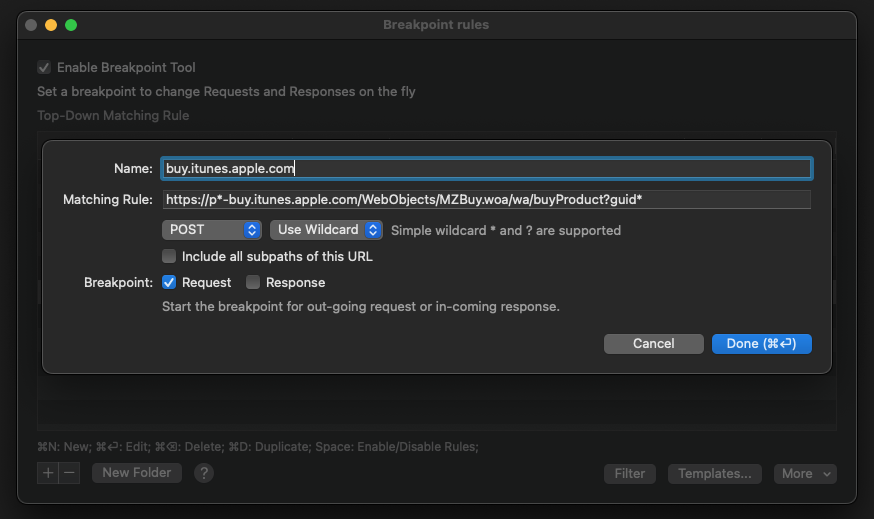This screenshot has height=519, width=874.
Task: Expand the More dropdown menu
Action: pyautogui.click(x=805, y=474)
